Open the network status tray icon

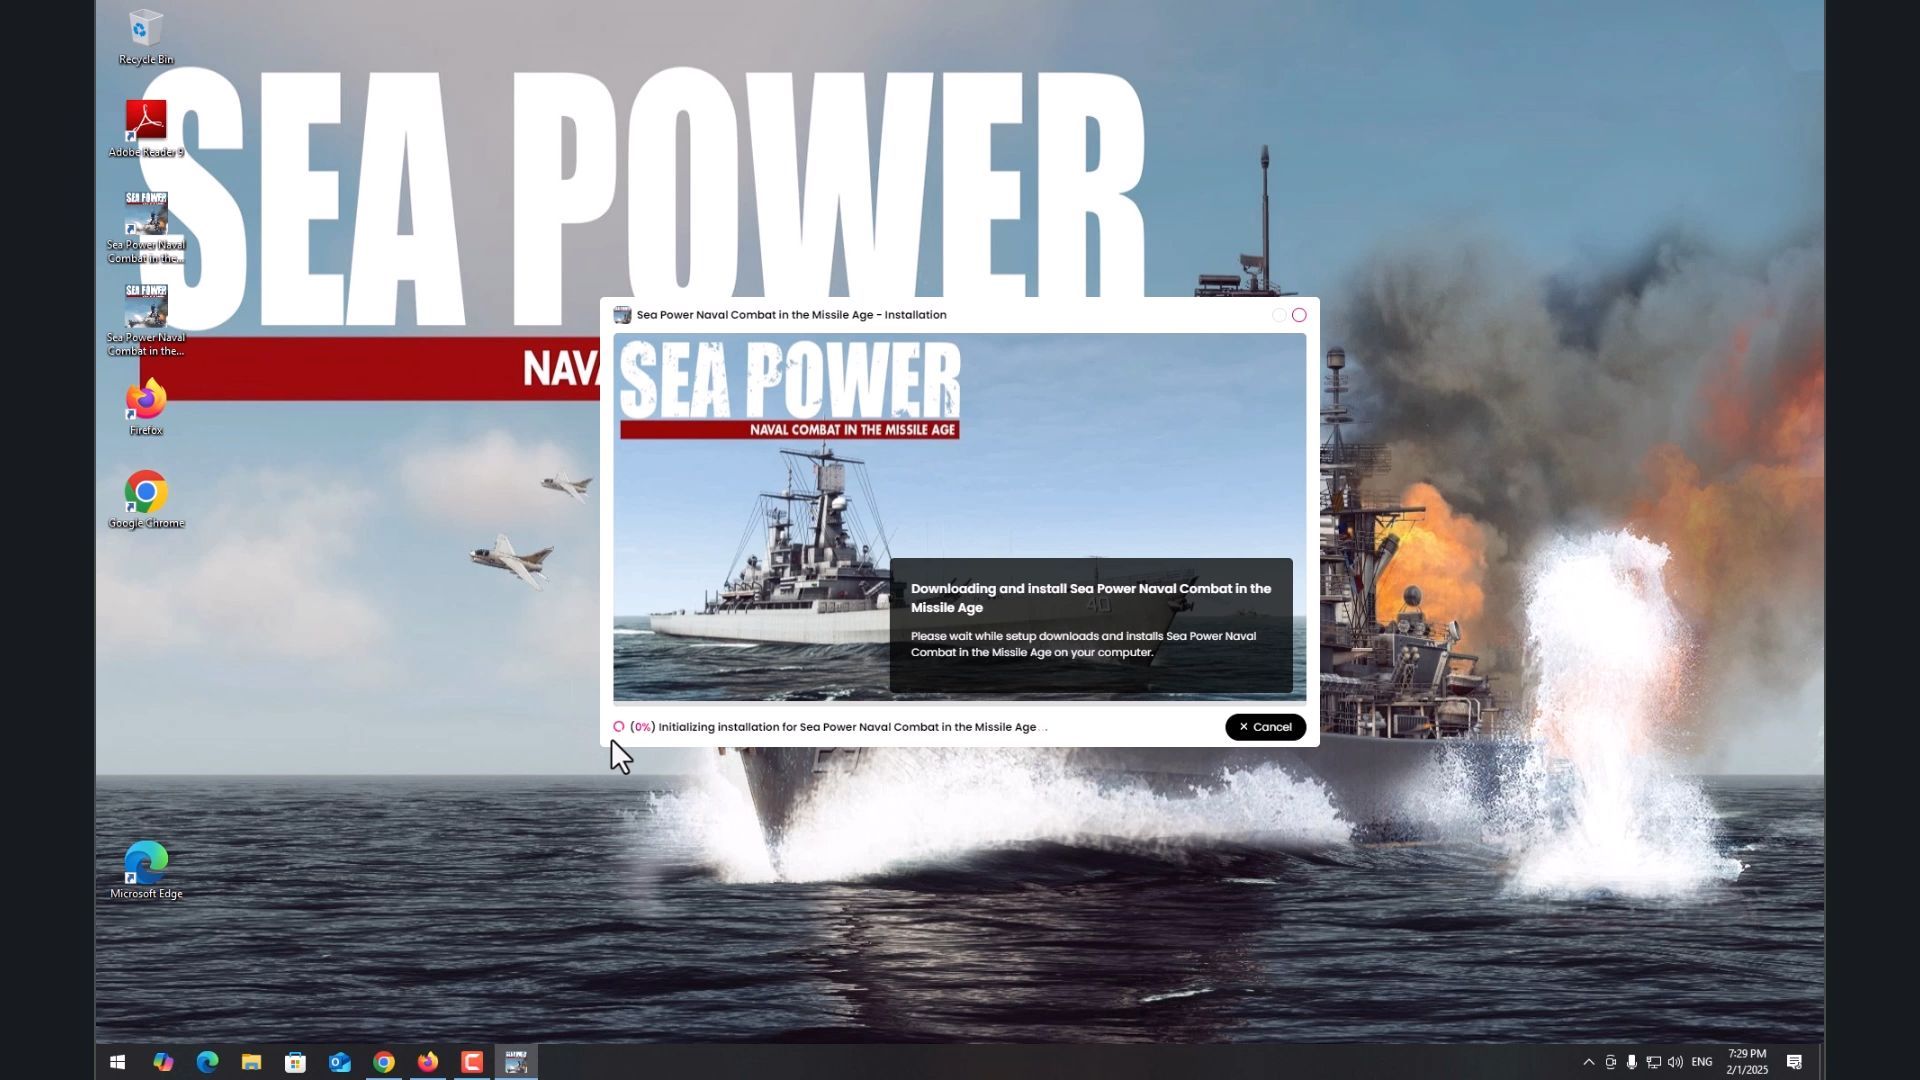pos(1653,1062)
